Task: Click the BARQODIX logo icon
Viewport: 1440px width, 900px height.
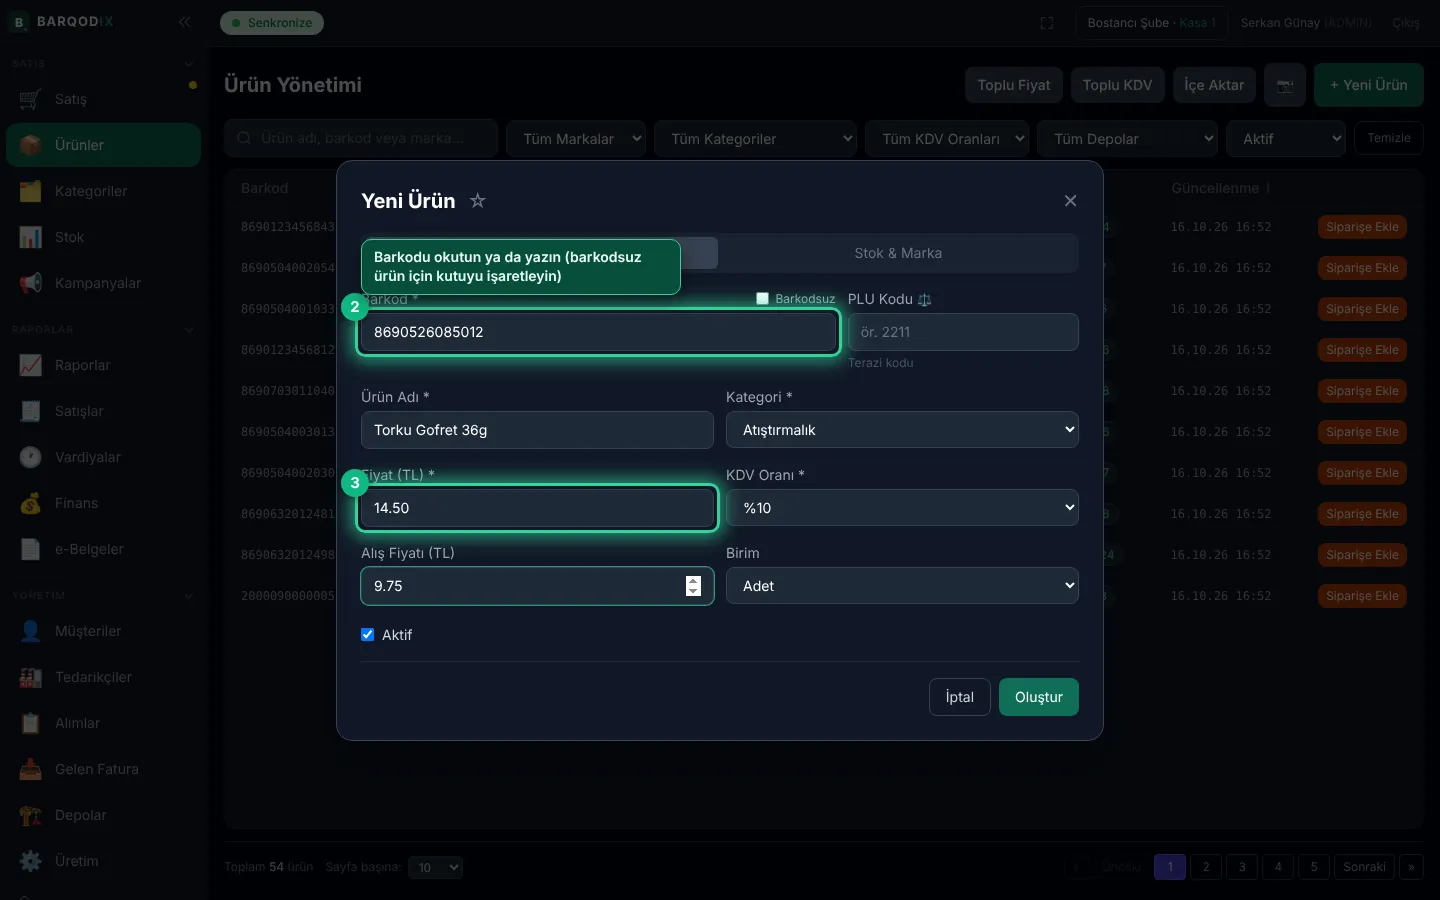Action: tap(18, 22)
